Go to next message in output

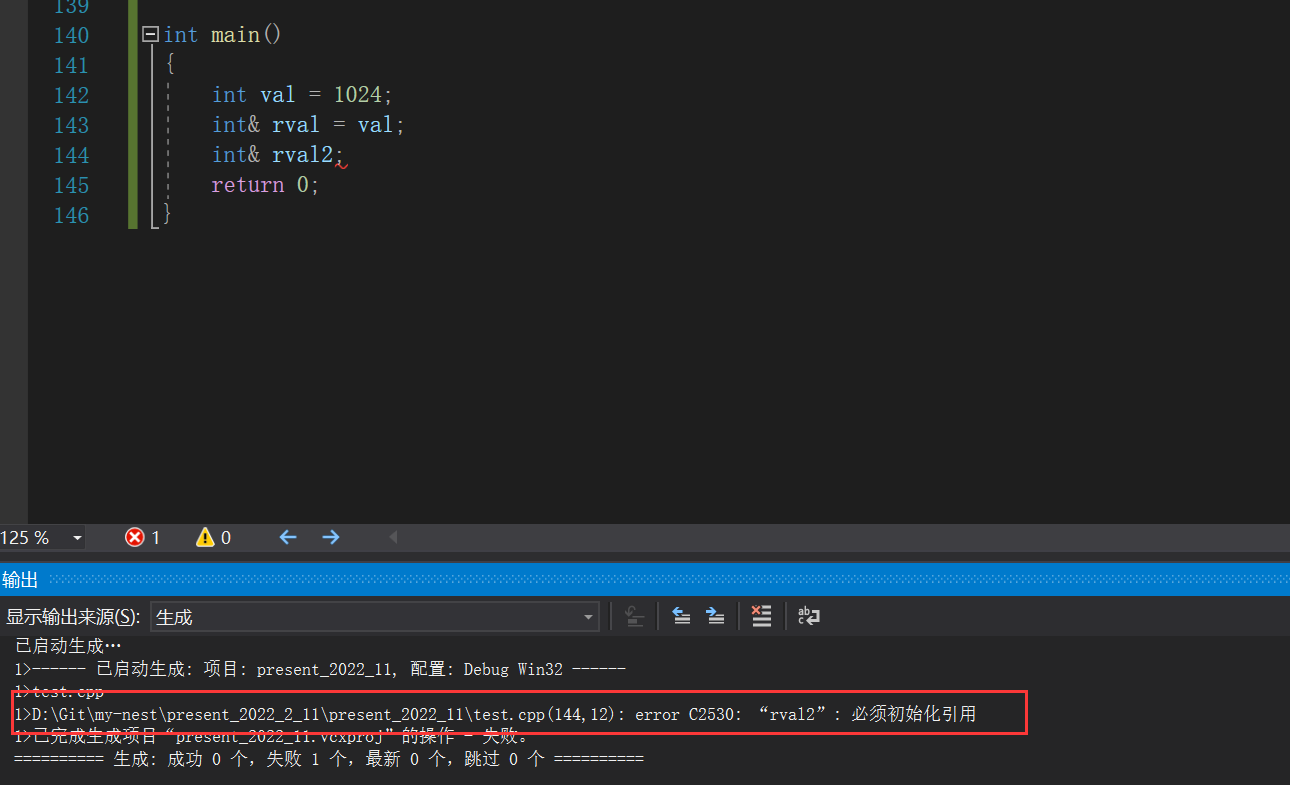pos(715,616)
